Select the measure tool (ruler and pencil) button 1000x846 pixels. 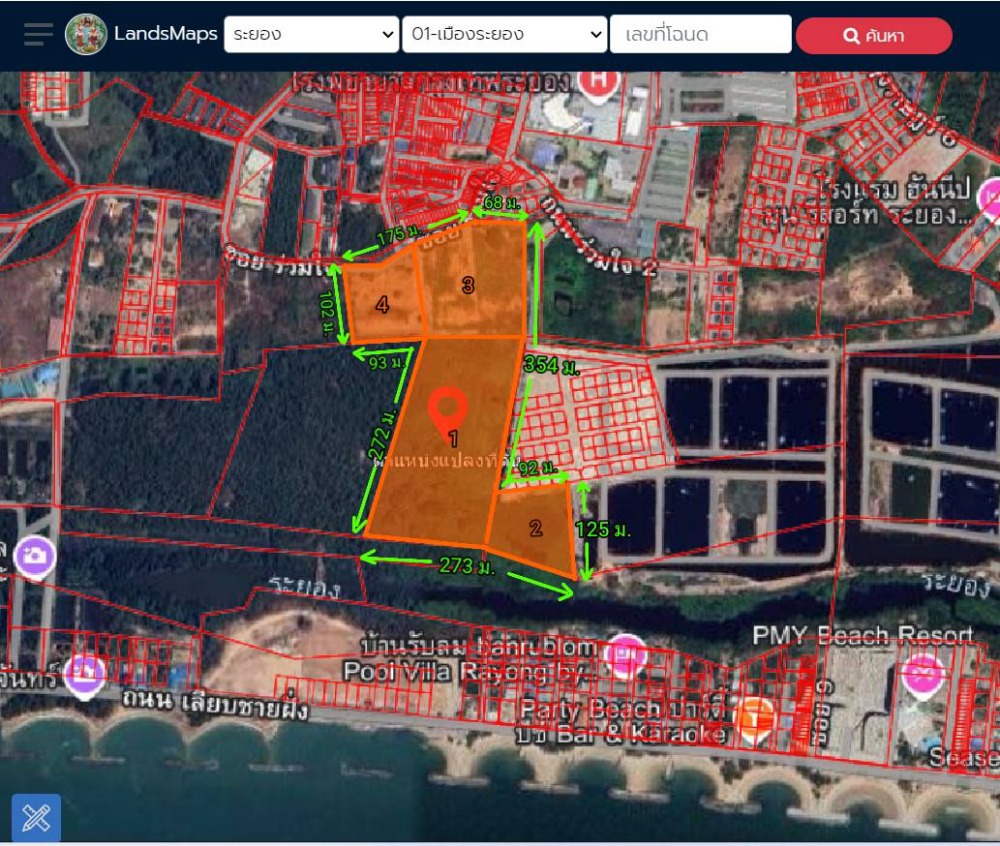pyautogui.click(x=36, y=818)
